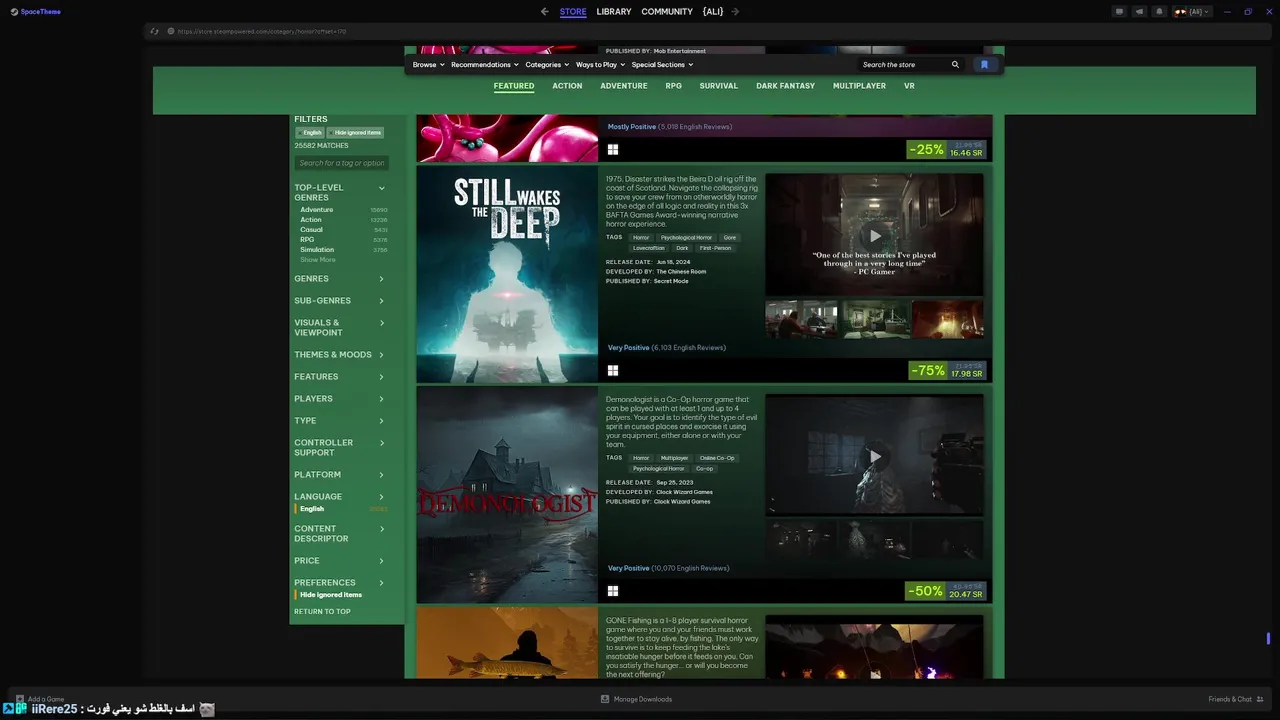
Task: Click Windows platform icon under Still Wakes the Deep
Action: tap(613, 370)
